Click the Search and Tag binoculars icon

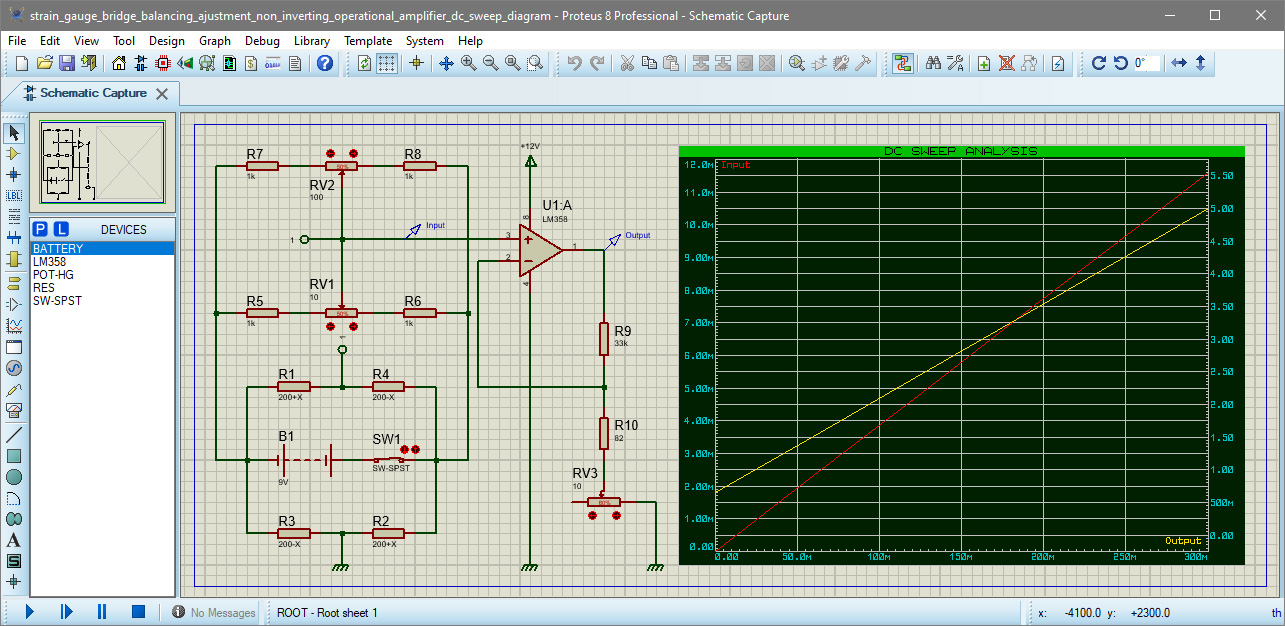tap(932, 63)
